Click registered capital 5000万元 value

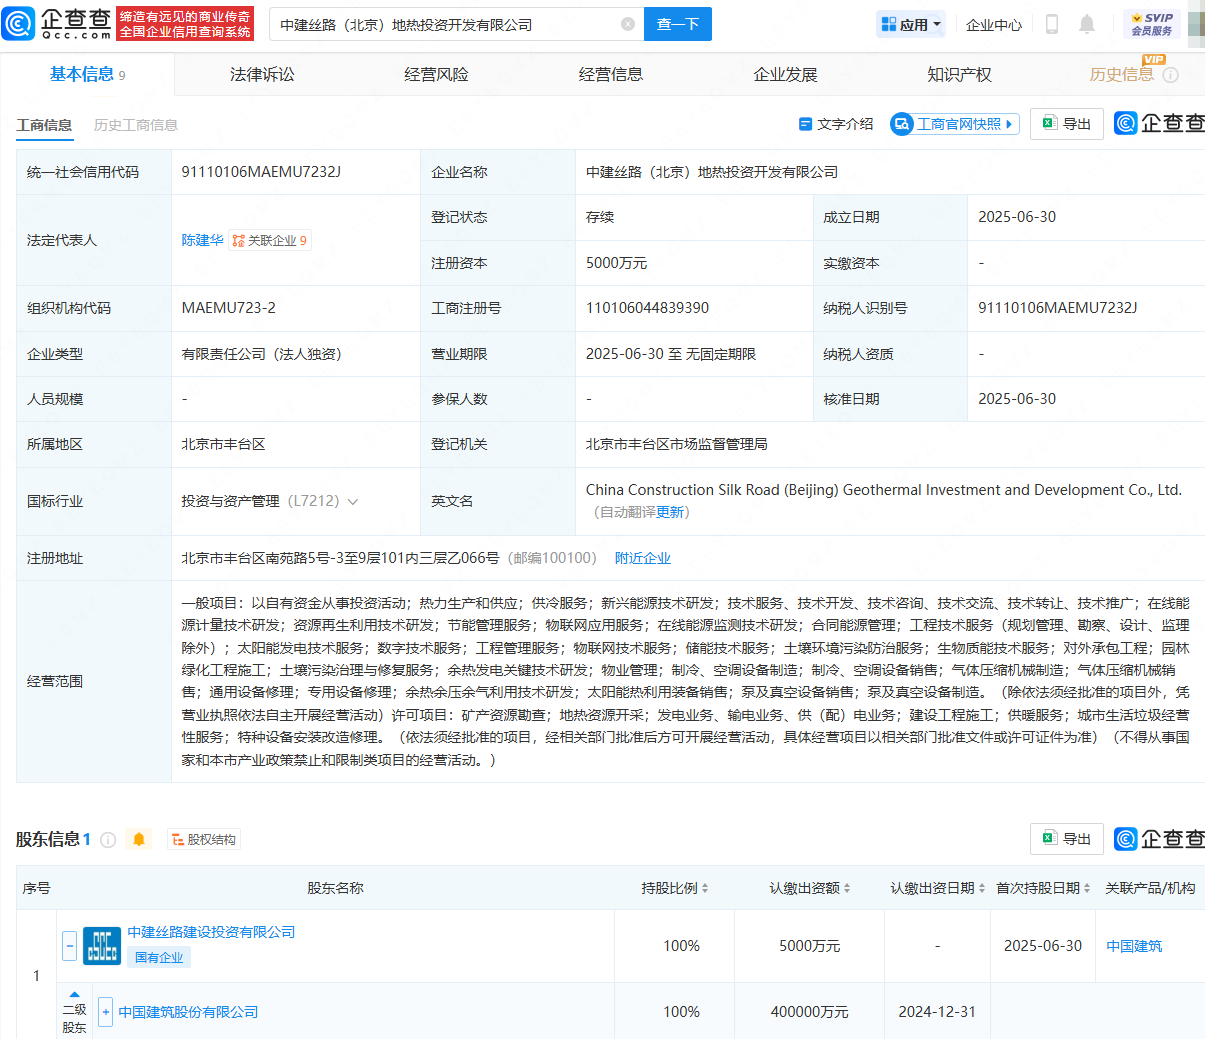tap(616, 263)
